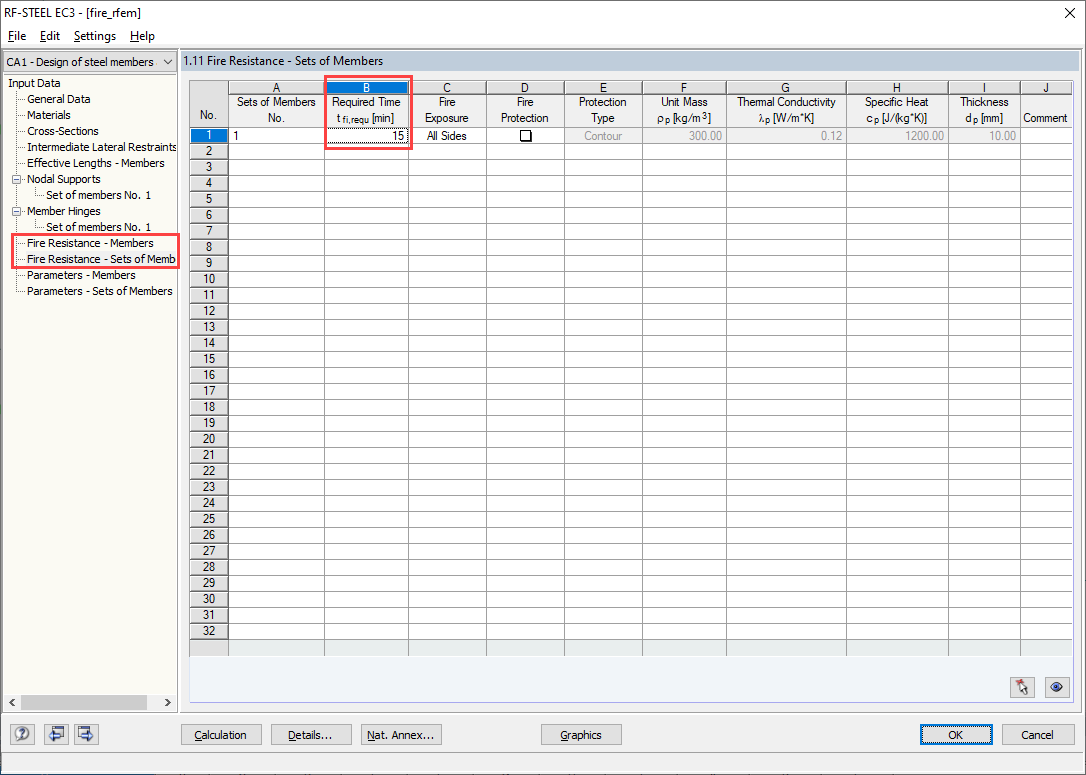Open the Details dialog

tap(311, 734)
